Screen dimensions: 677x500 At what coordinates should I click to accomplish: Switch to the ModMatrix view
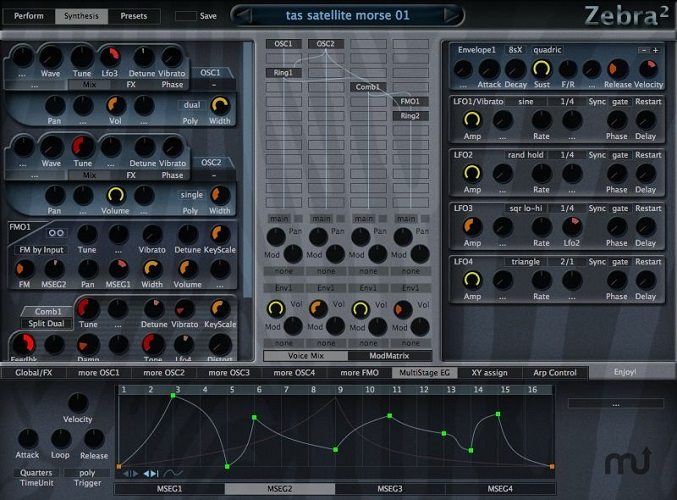pyautogui.click(x=390, y=355)
